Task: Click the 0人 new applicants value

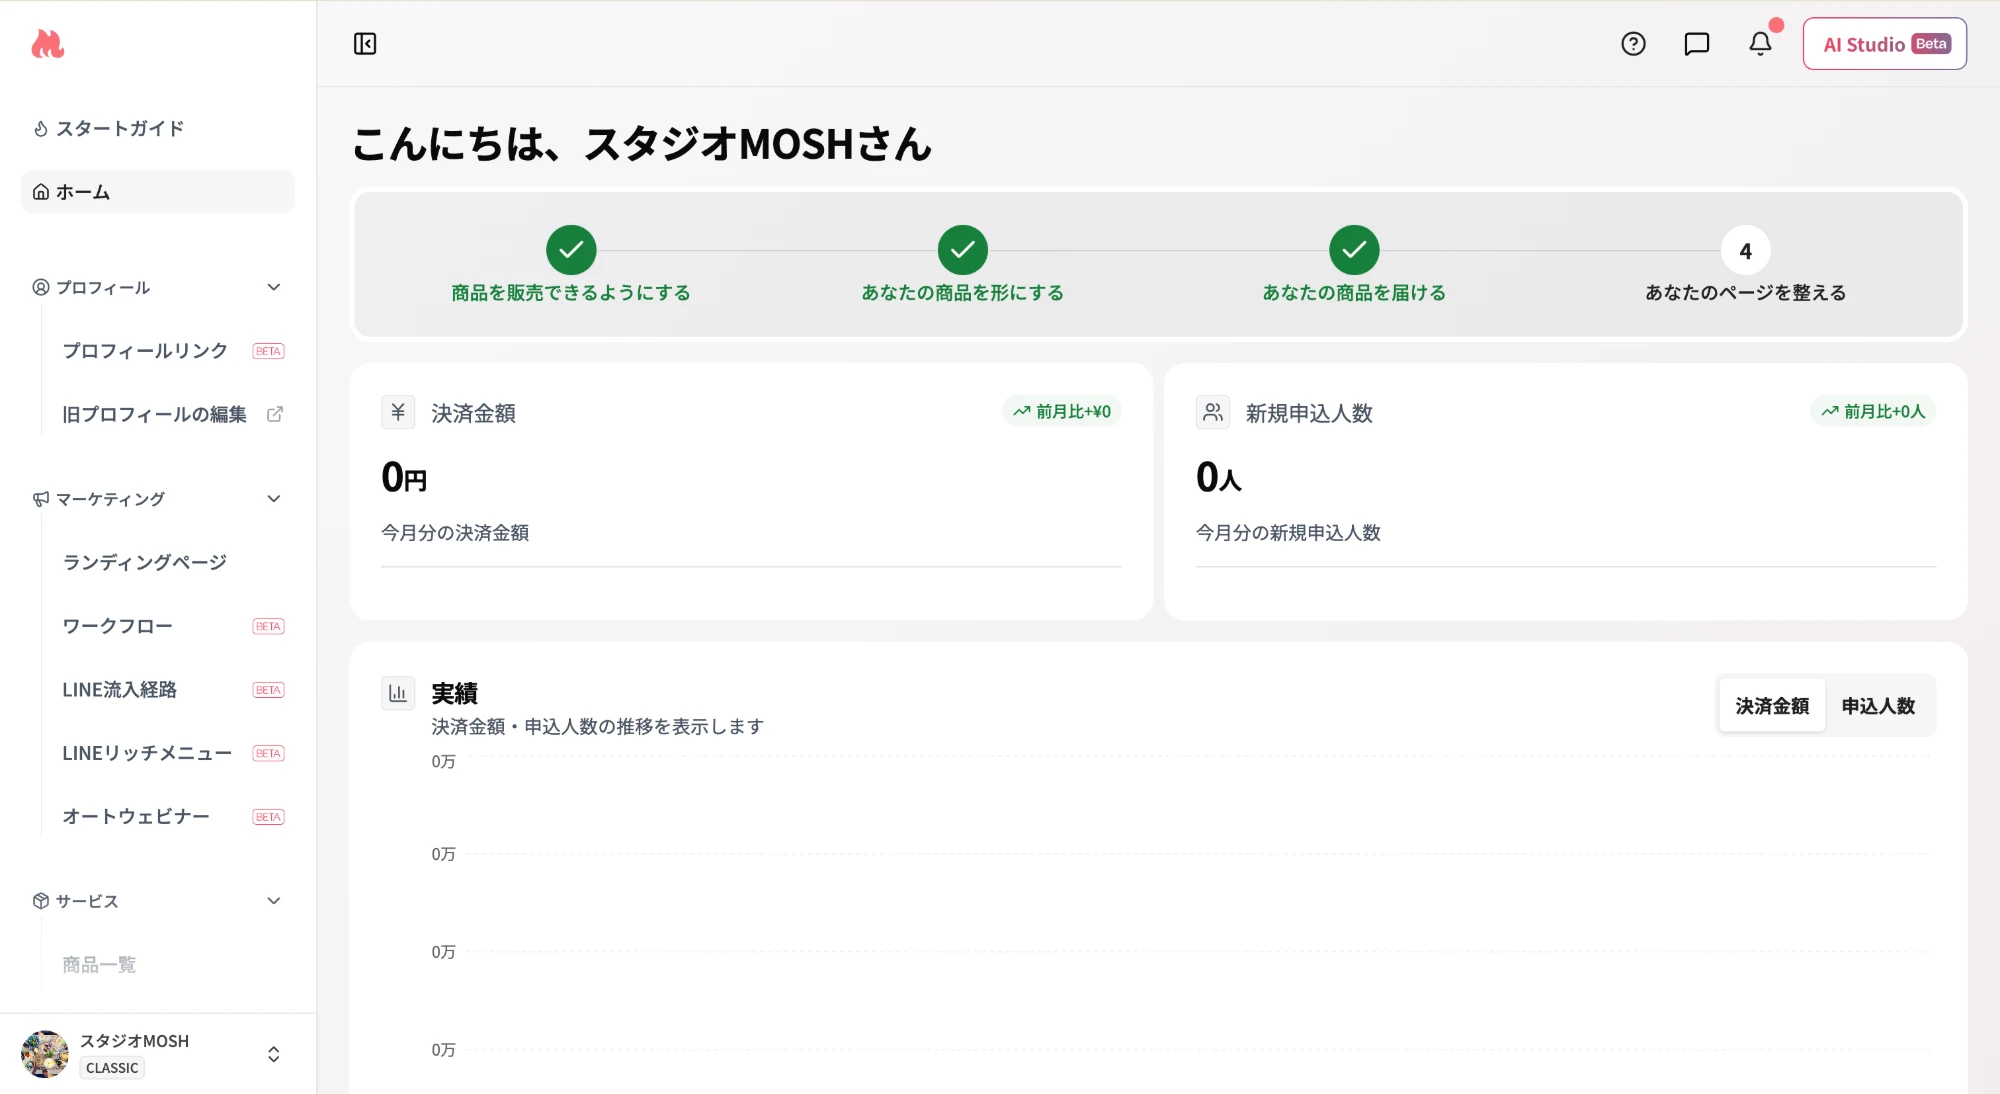Action: 1219,477
